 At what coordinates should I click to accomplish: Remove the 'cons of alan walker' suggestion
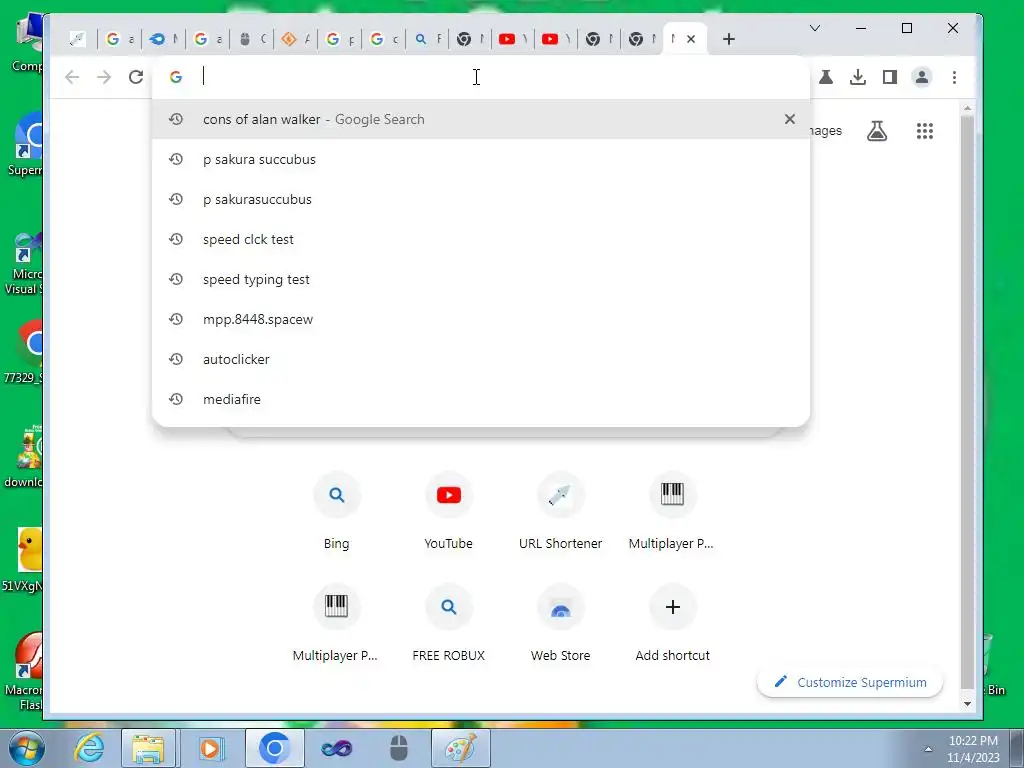pos(790,119)
